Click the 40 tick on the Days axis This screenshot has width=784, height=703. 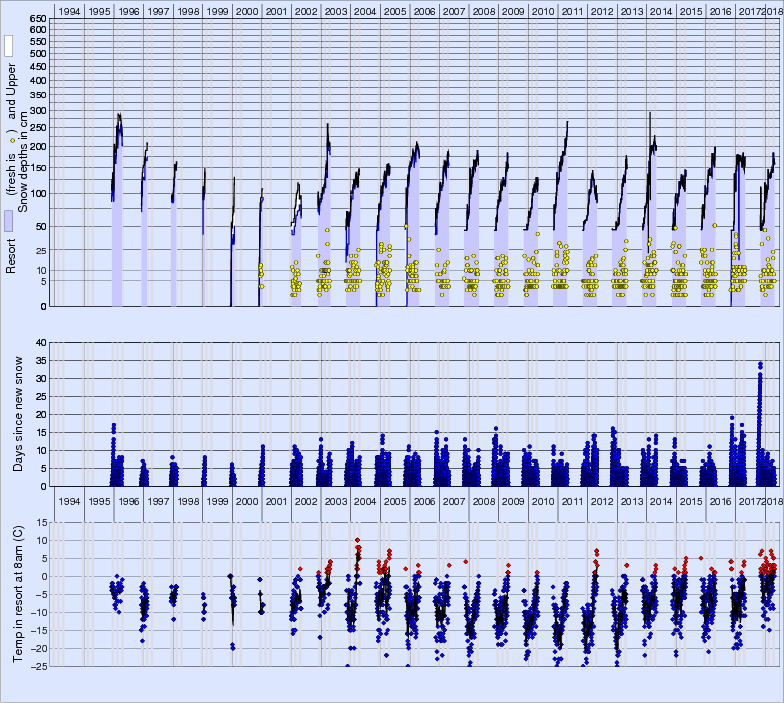pyautogui.click(x=40, y=342)
